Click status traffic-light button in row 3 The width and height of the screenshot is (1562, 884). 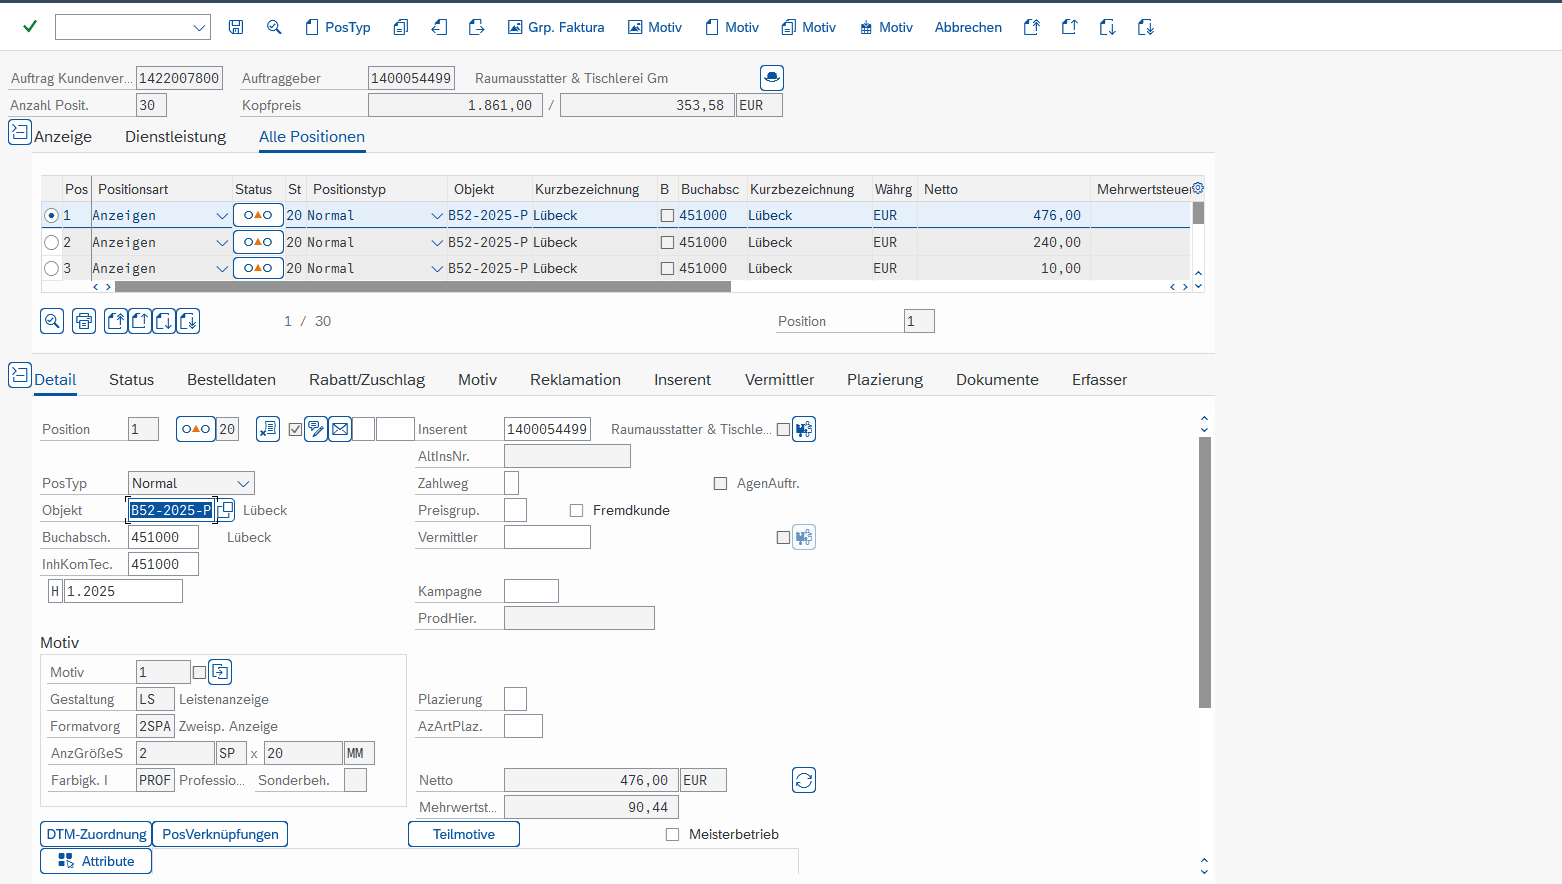[x=258, y=268]
